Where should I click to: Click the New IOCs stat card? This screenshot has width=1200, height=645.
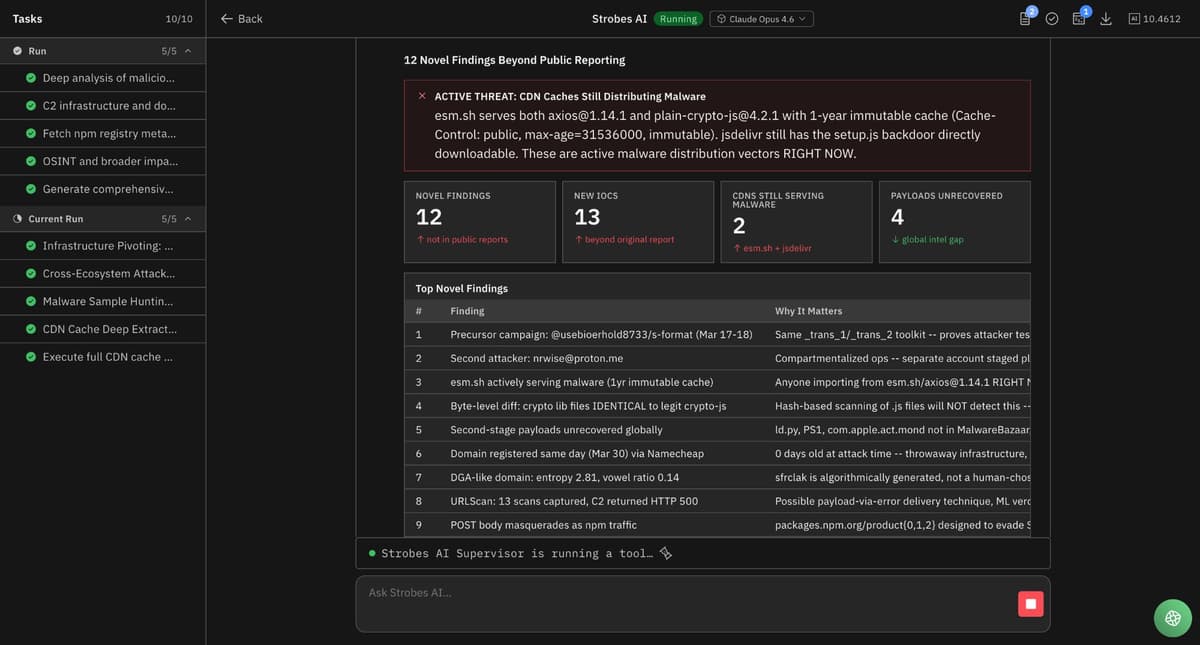click(638, 222)
